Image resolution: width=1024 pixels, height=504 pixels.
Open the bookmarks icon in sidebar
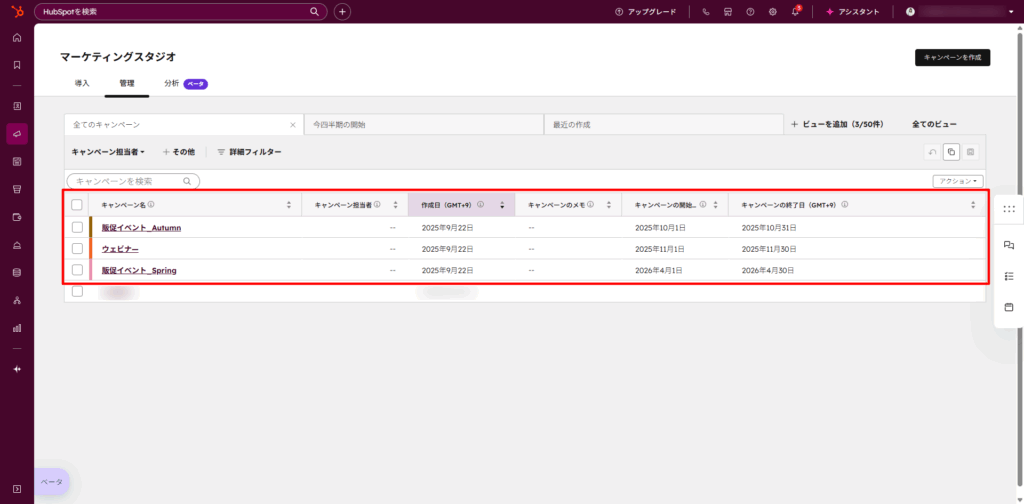click(17, 65)
